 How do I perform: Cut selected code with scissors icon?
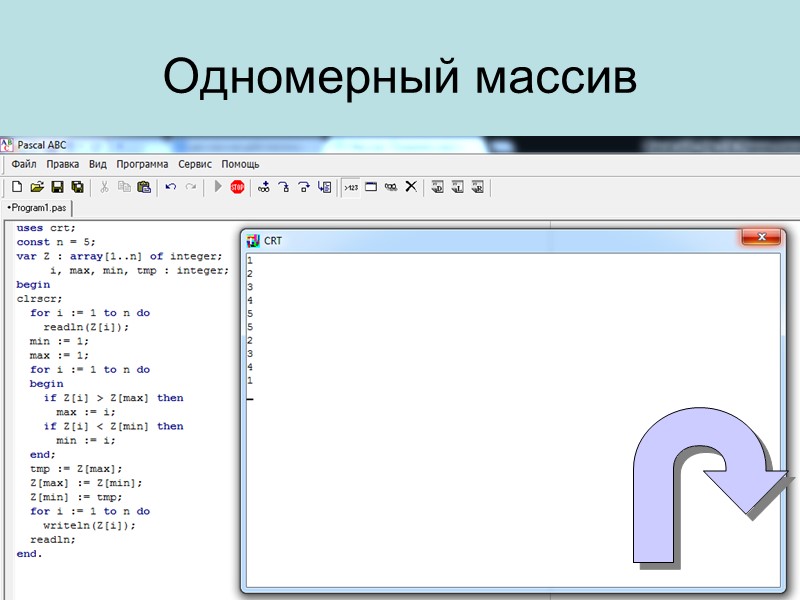(x=105, y=187)
